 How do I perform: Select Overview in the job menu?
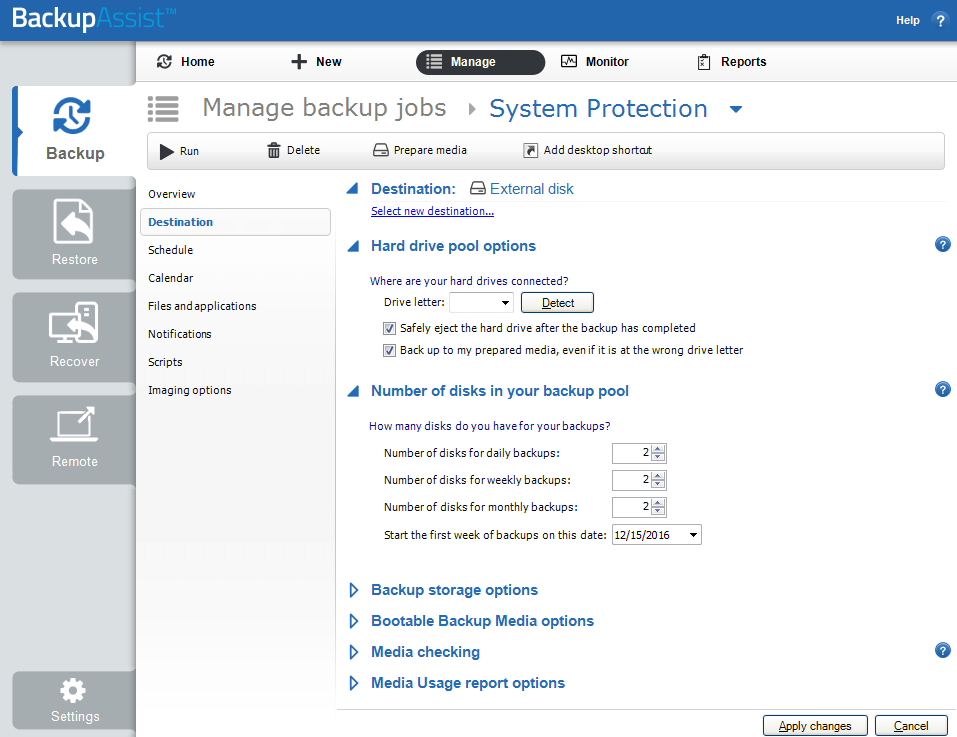(172, 194)
